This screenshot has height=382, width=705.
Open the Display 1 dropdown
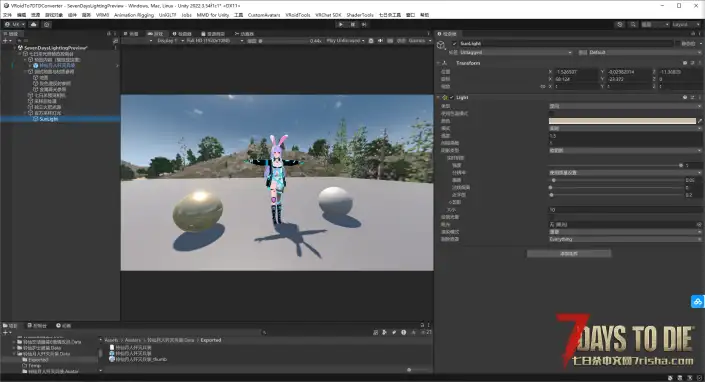coord(170,41)
